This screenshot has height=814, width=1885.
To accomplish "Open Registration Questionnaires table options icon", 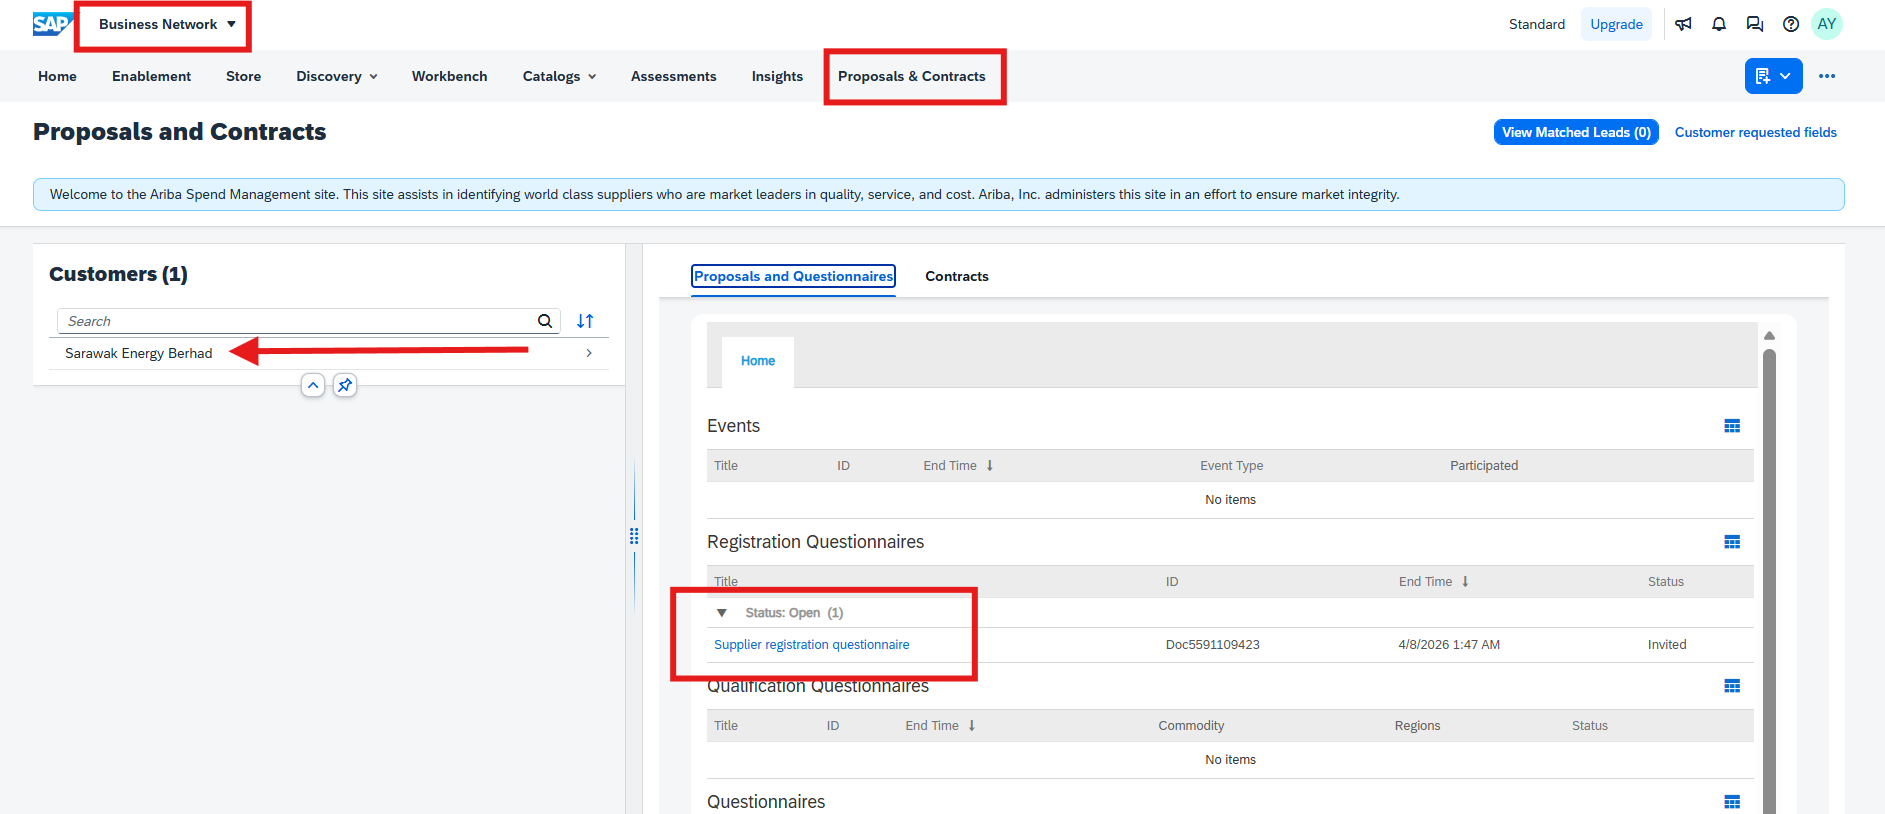I will pyautogui.click(x=1732, y=542).
